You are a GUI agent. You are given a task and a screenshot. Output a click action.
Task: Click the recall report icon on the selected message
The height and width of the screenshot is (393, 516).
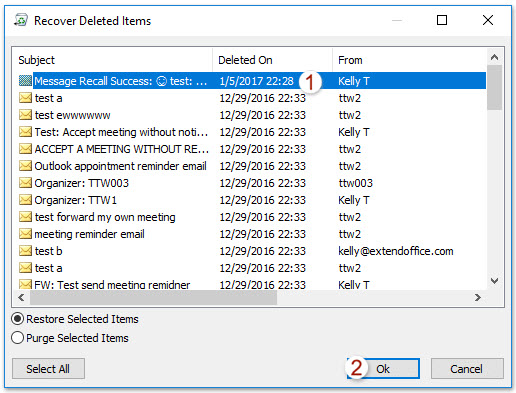25,81
